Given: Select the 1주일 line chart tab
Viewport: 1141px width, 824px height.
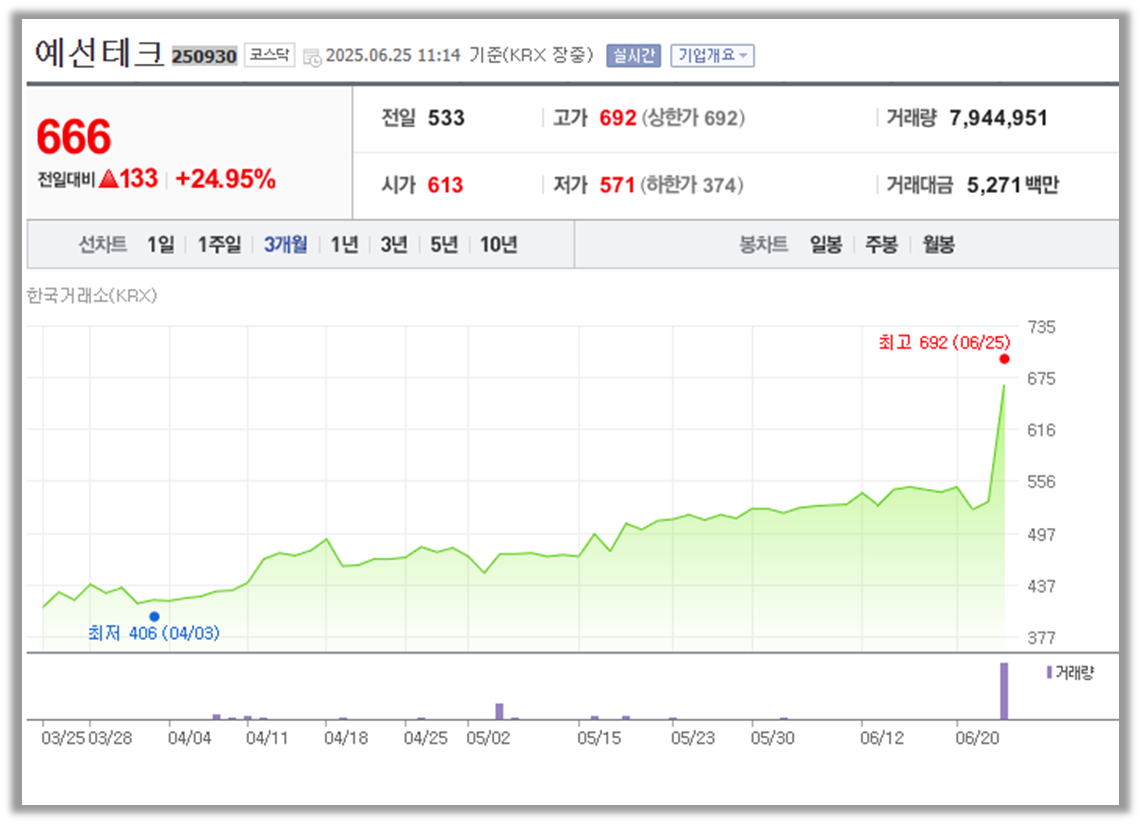Looking at the screenshot, I should (x=219, y=245).
